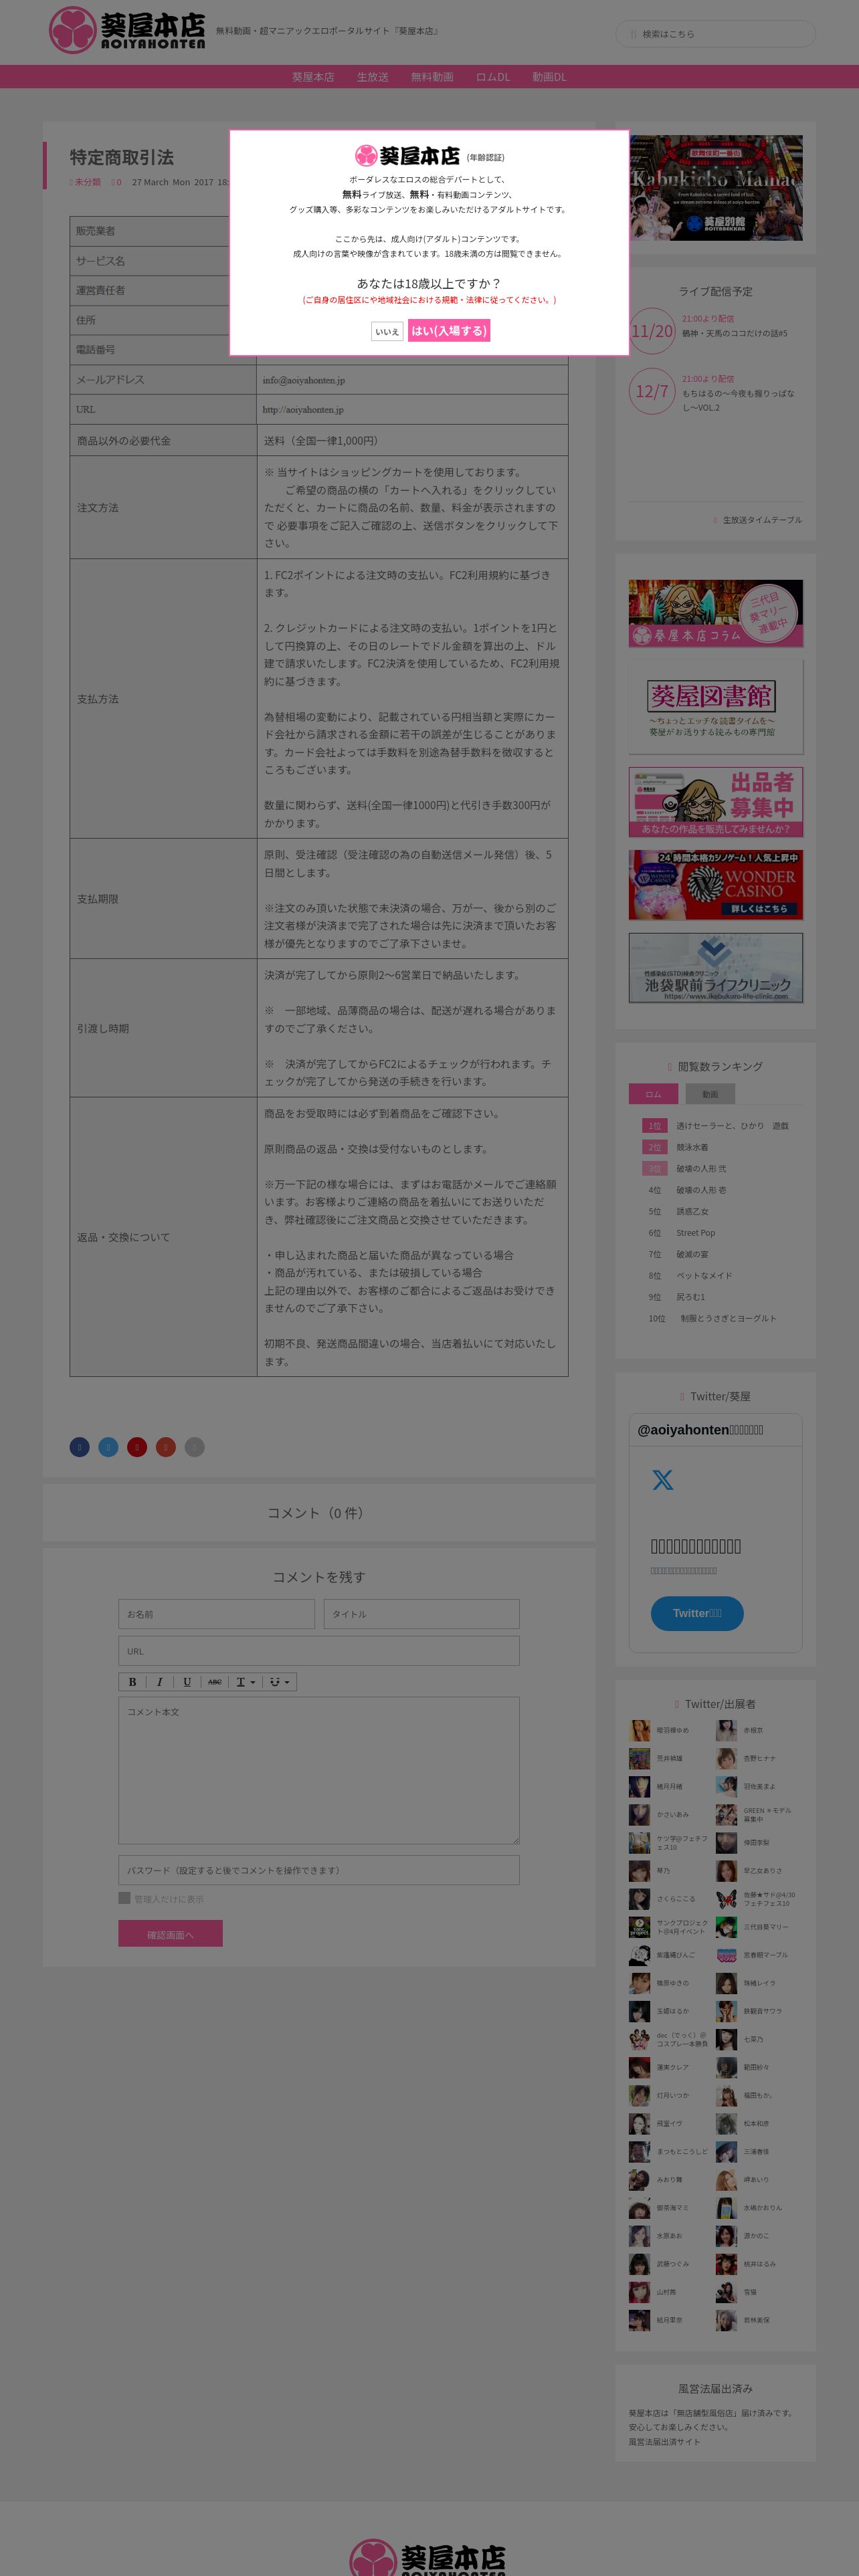Image resolution: width=859 pixels, height=2576 pixels.
Task: Click the header 葵屋本店 logo
Action: (127, 30)
